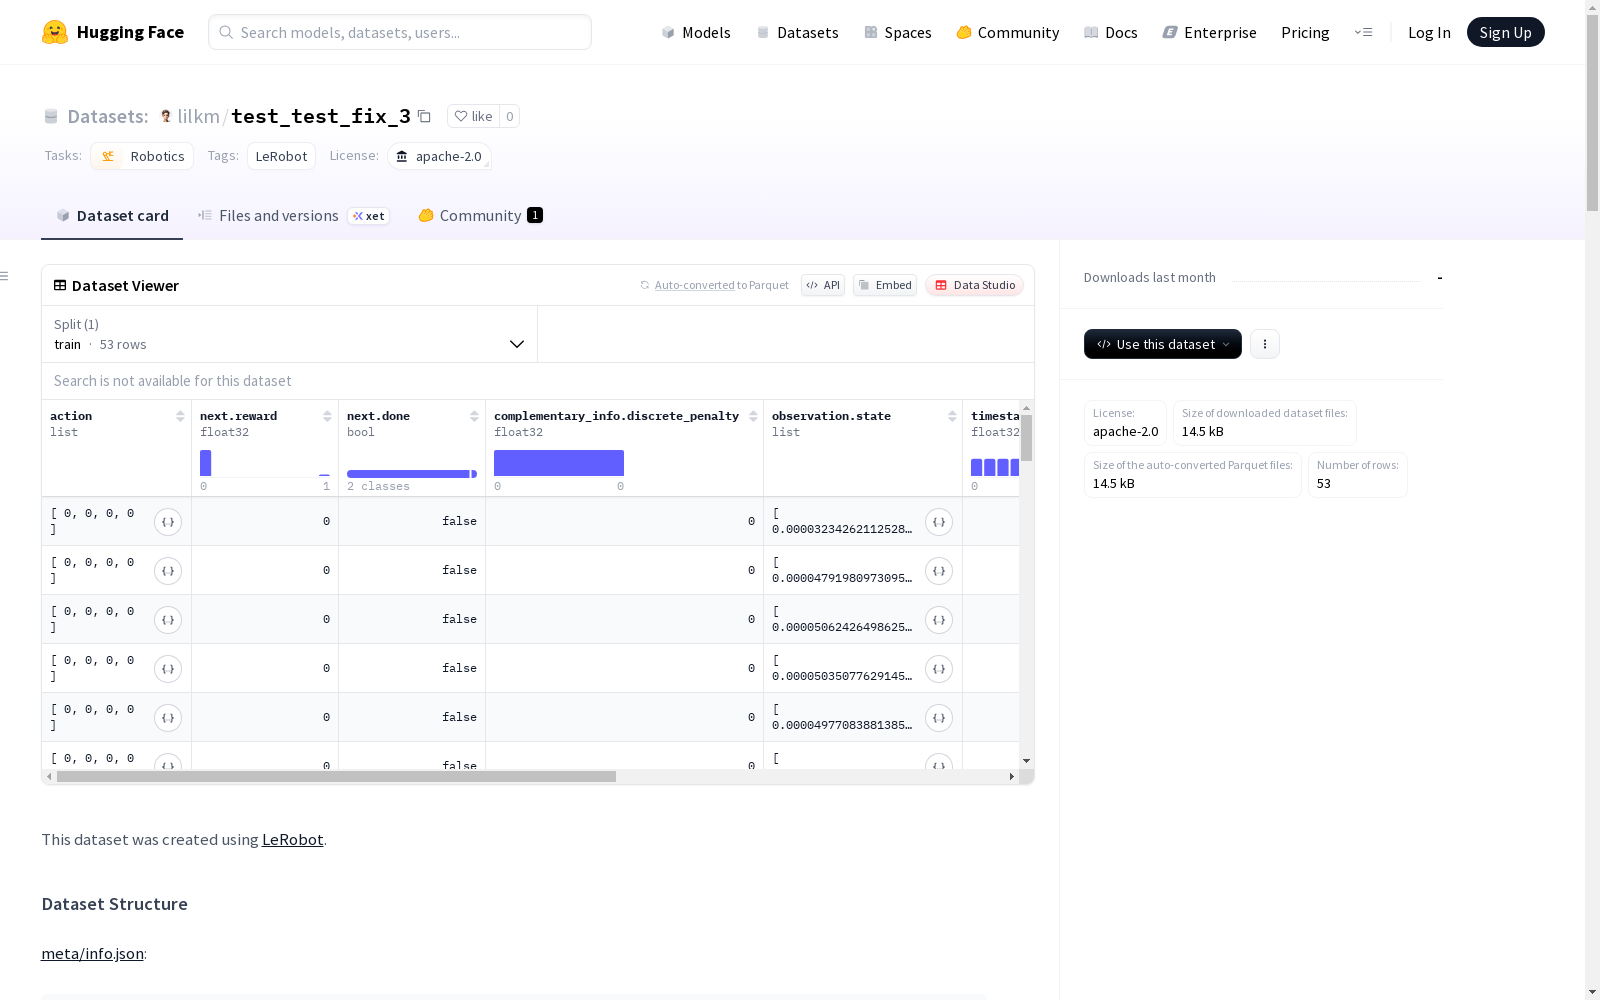Click the table's horizontal scrollbar thumb
This screenshot has height=1000, width=1600.
[x=336, y=777]
